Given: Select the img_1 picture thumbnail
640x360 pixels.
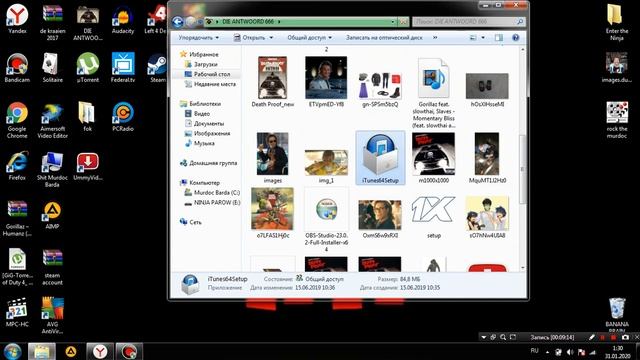Looking at the screenshot, I should point(326,167).
